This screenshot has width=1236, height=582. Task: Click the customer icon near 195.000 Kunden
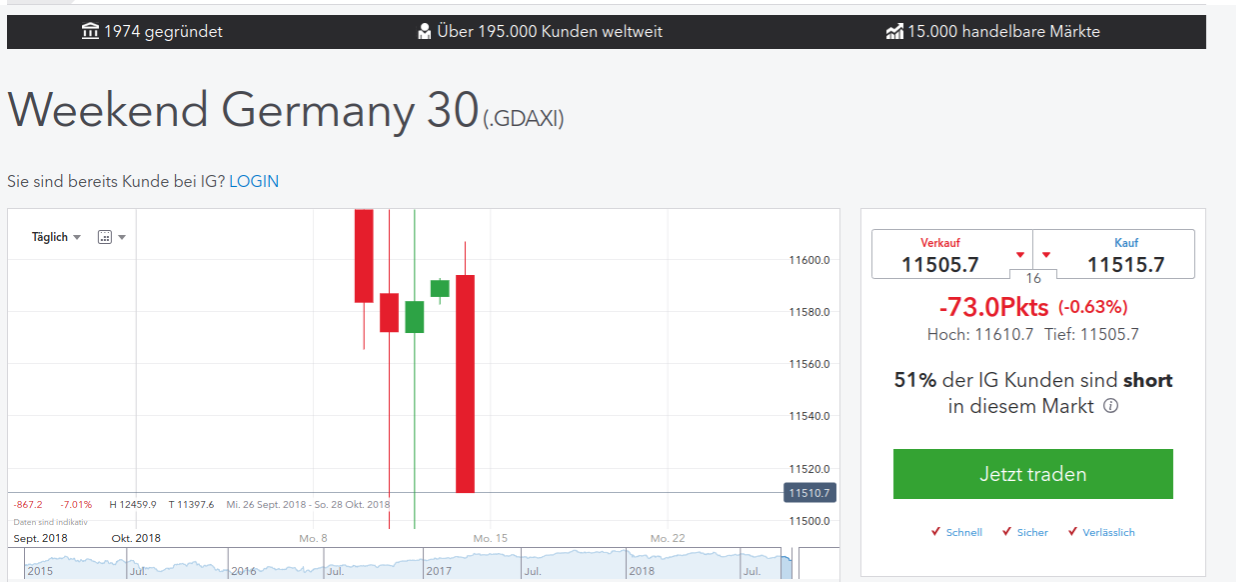tap(425, 31)
